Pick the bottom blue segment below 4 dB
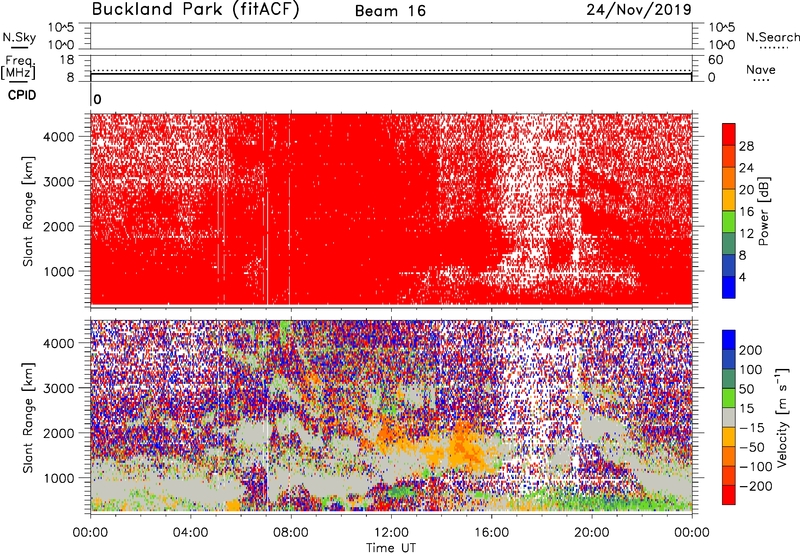This screenshot has width=800, height=554. click(x=729, y=287)
